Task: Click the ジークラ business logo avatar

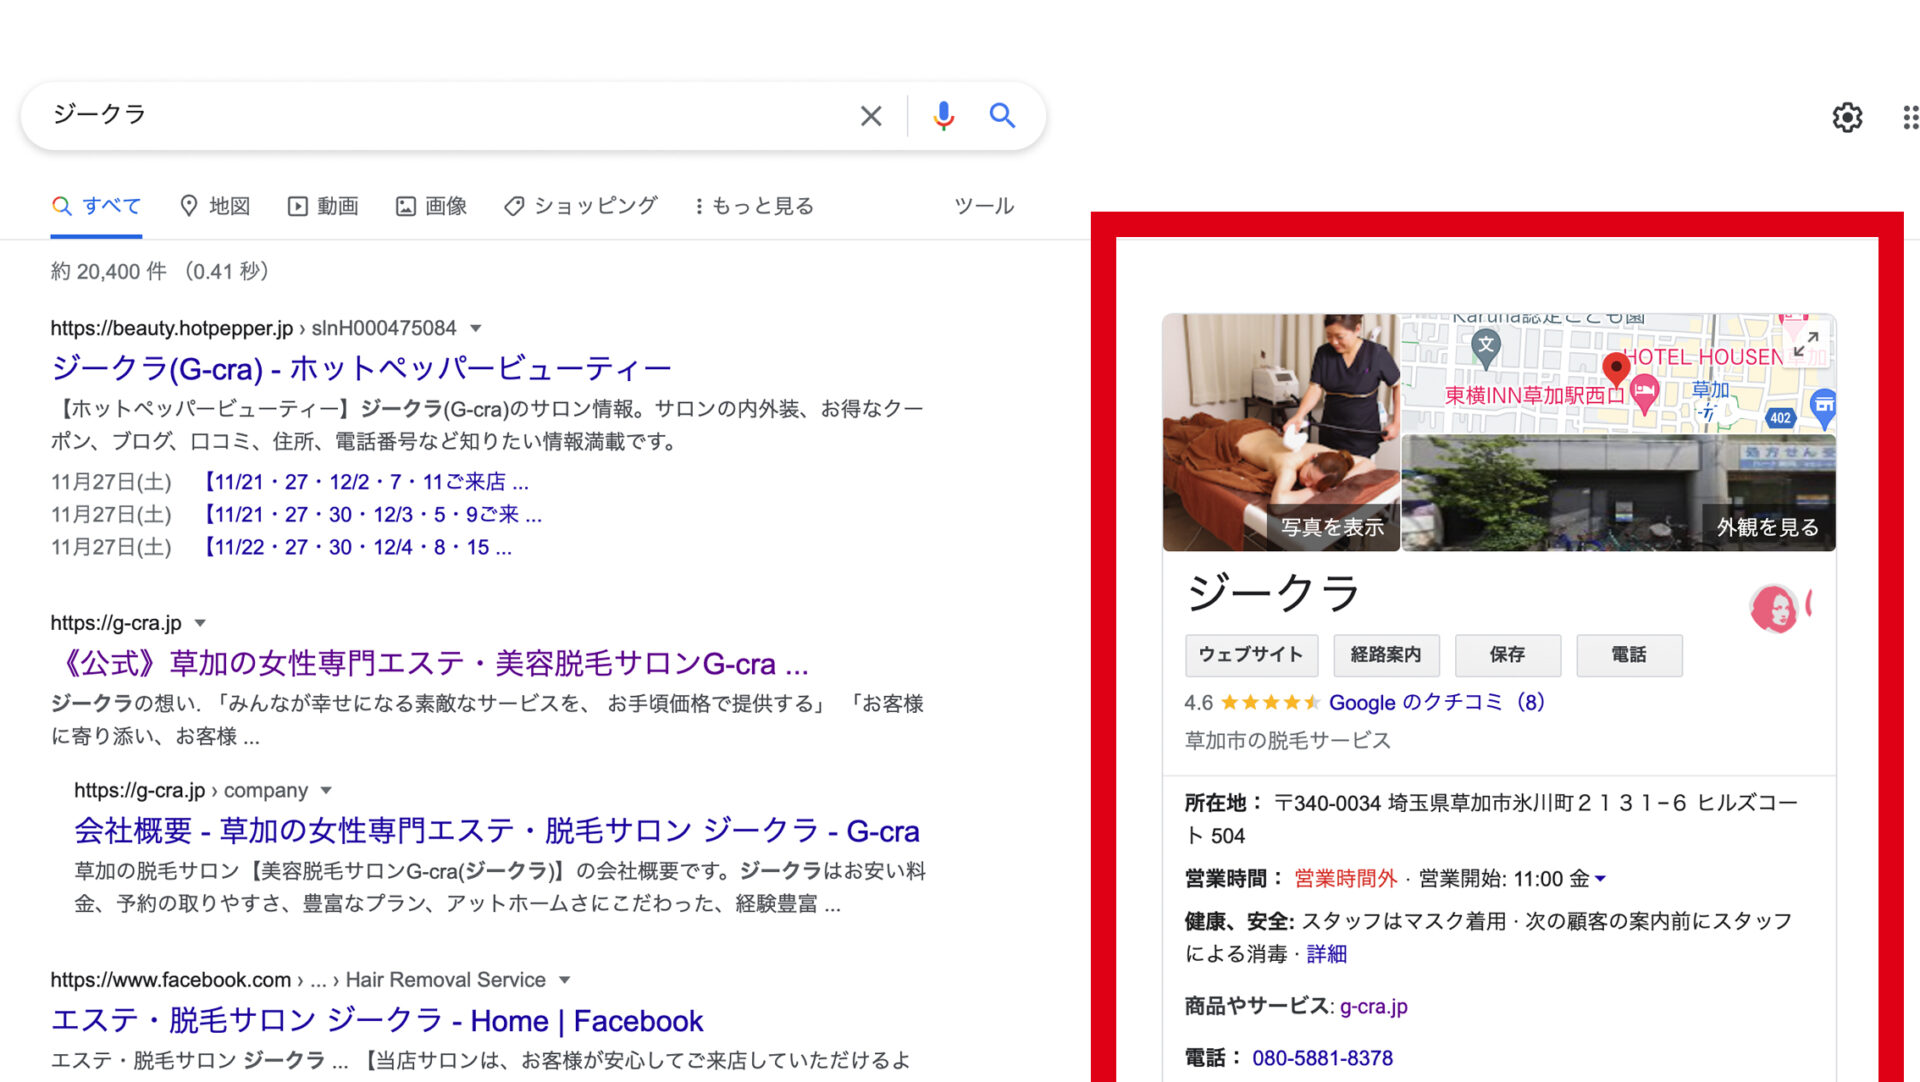Action: [x=1774, y=608]
